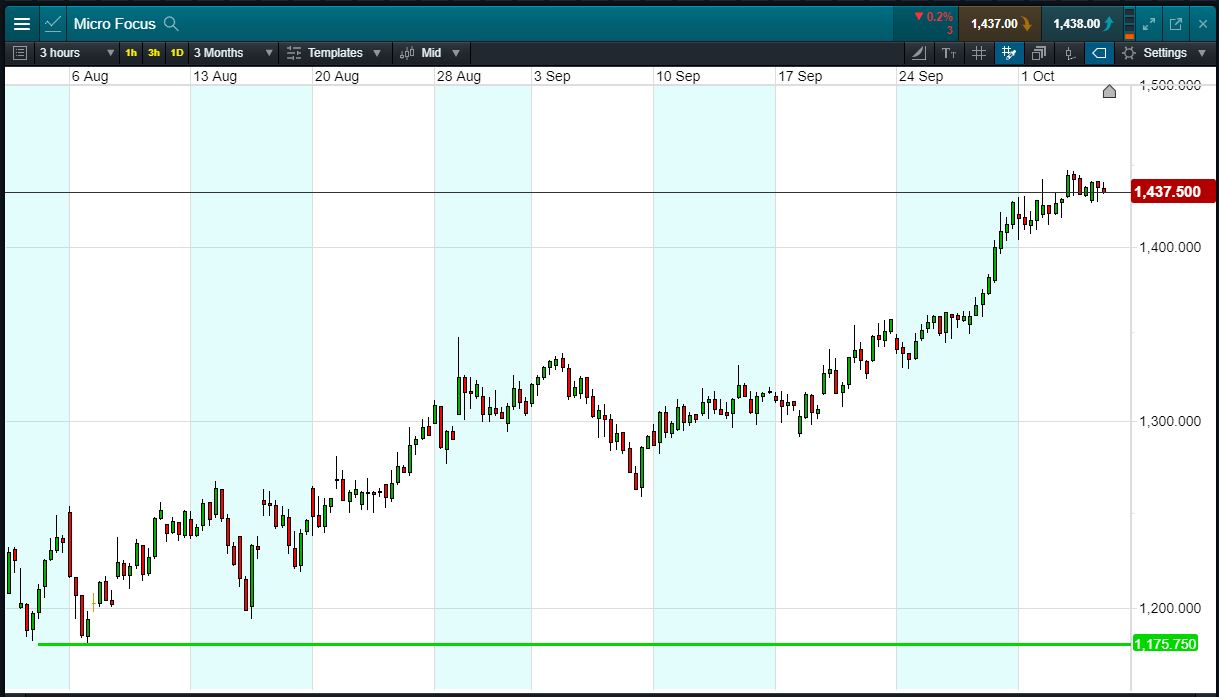This screenshot has height=697, width=1219.
Task: Close the Micro Focus chart panel
Action: (x=1202, y=23)
